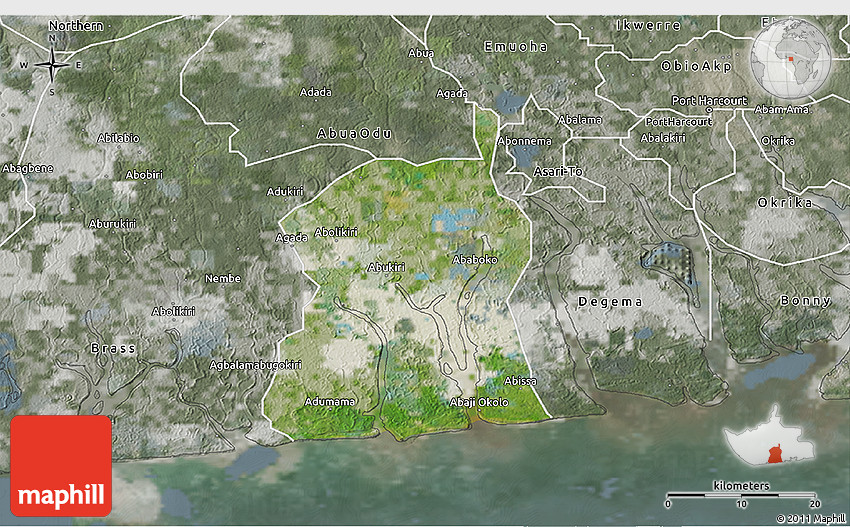Select the Abonnema town label
The height and width of the screenshot is (527, 850).
(x=524, y=141)
